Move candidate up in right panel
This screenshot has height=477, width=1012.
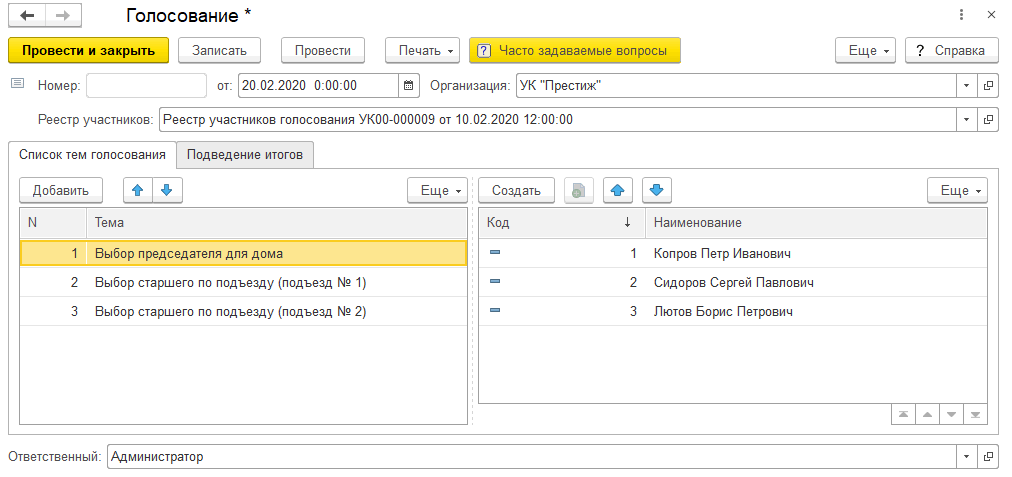coord(618,190)
